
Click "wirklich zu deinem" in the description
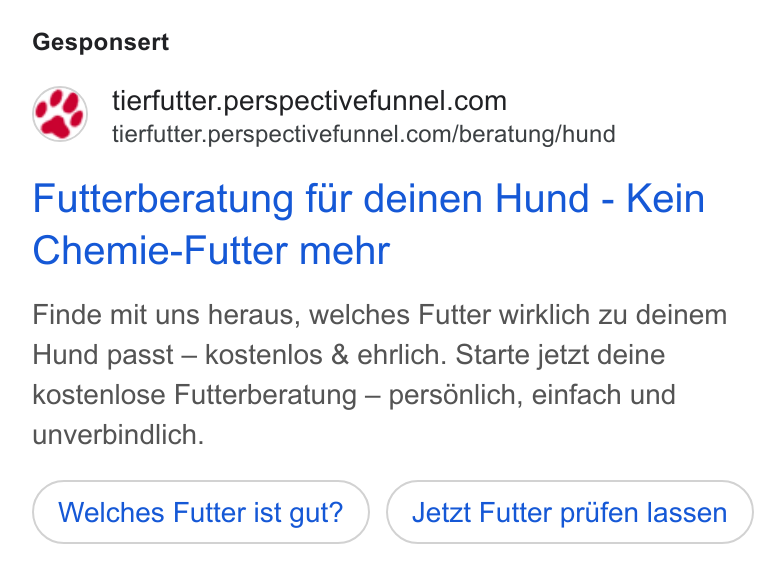tap(613, 315)
